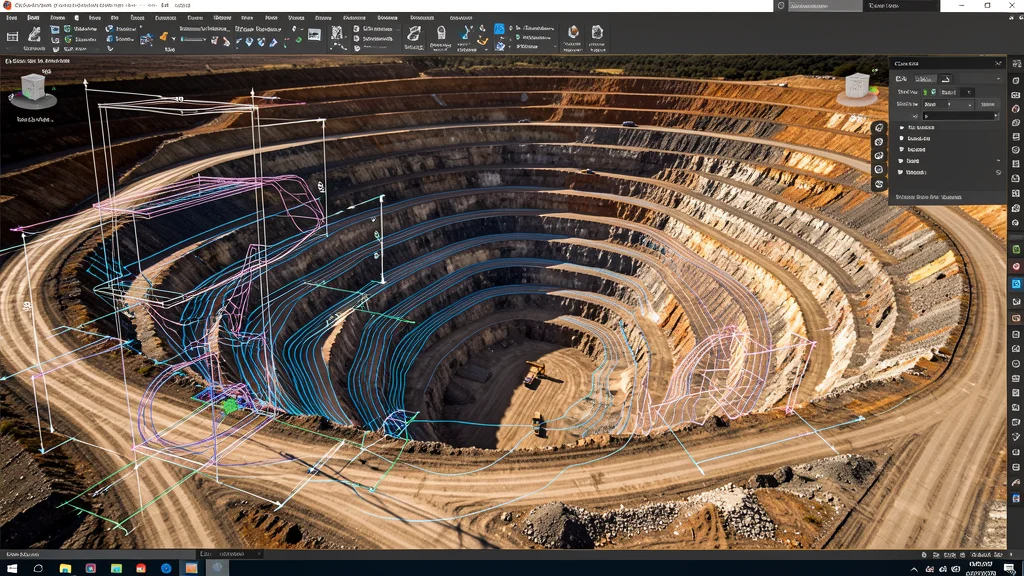Maximize the application window
The image size is (1024, 576).
coord(987,5)
